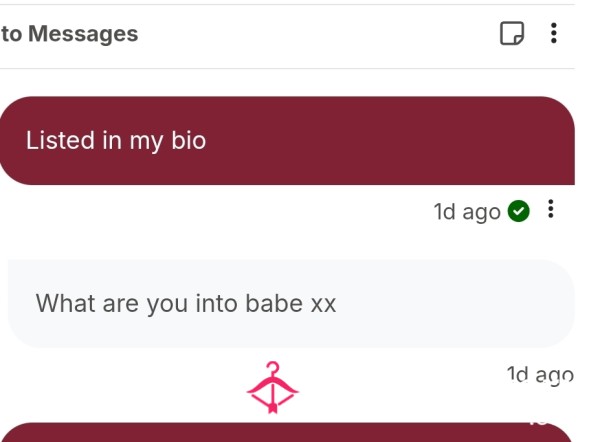Image resolution: width=600 pixels, height=442 pixels.
Task: Open the sticky note icon in header
Action: [x=512, y=33]
